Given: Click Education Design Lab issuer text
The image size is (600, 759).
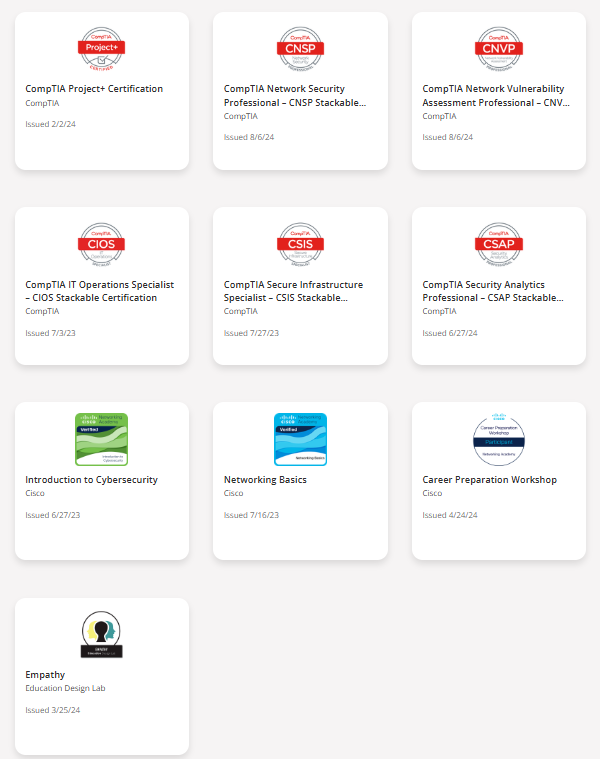Looking at the screenshot, I should [65, 688].
